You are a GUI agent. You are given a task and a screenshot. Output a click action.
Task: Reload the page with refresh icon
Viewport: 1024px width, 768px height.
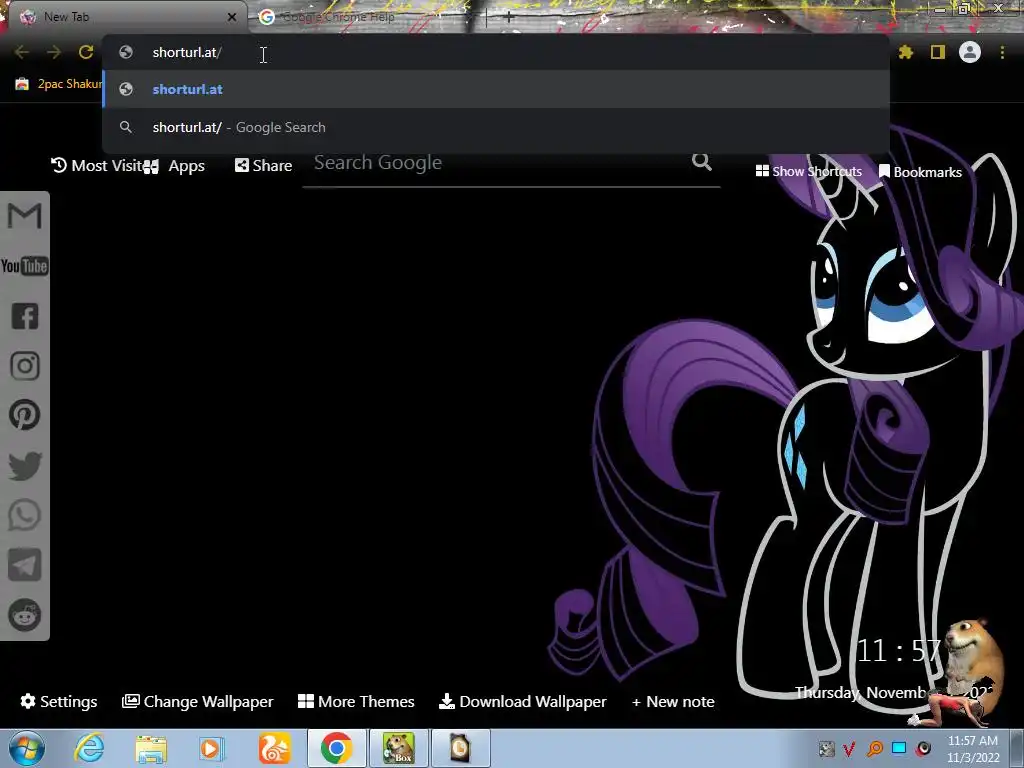click(x=86, y=52)
